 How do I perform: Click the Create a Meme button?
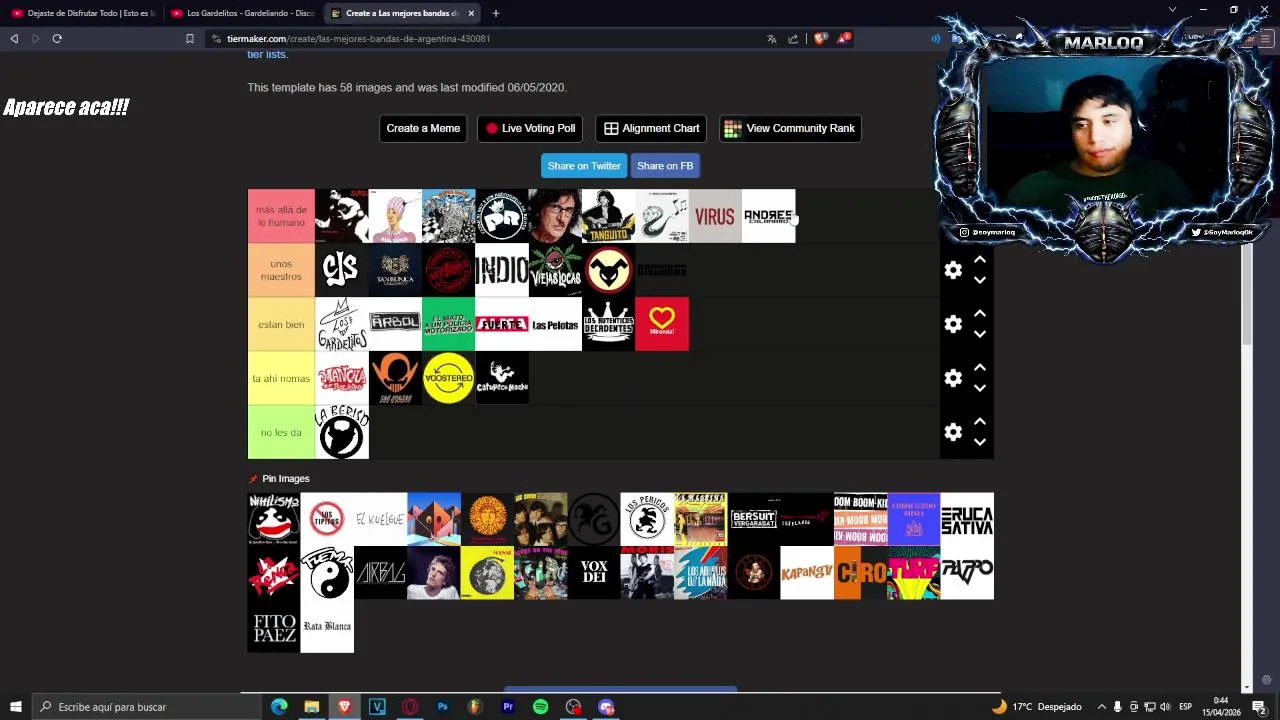423,128
